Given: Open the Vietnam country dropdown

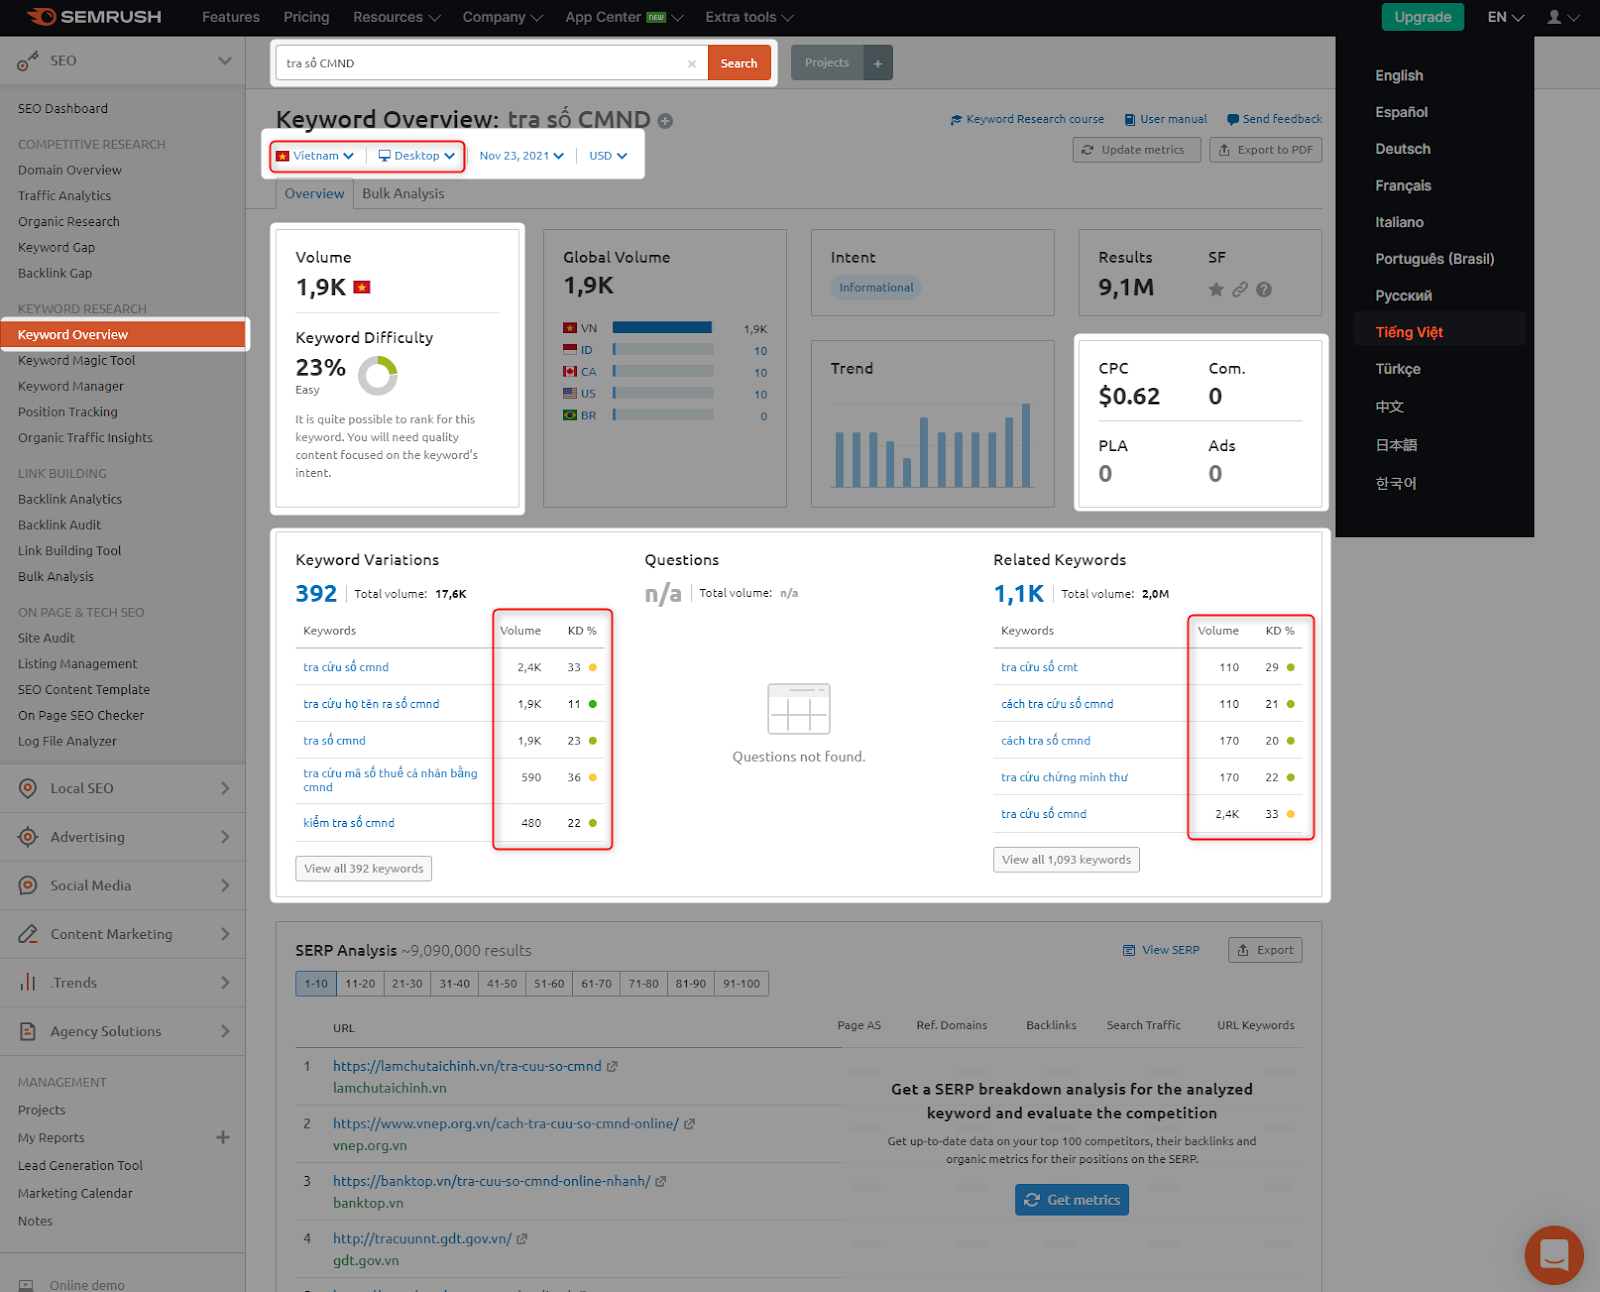Looking at the screenshot, I should coord(315,156).
